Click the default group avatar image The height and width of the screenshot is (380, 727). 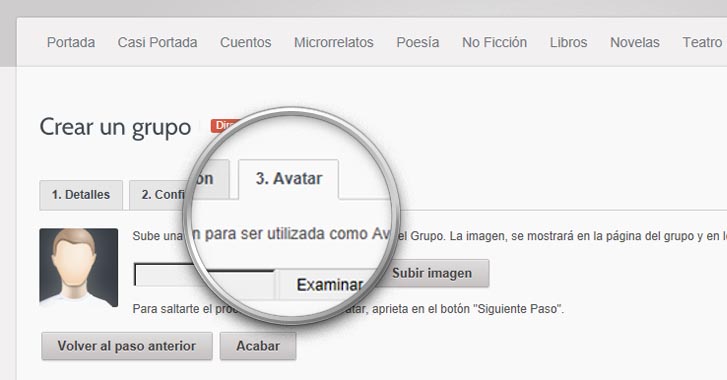click(79, 267)
